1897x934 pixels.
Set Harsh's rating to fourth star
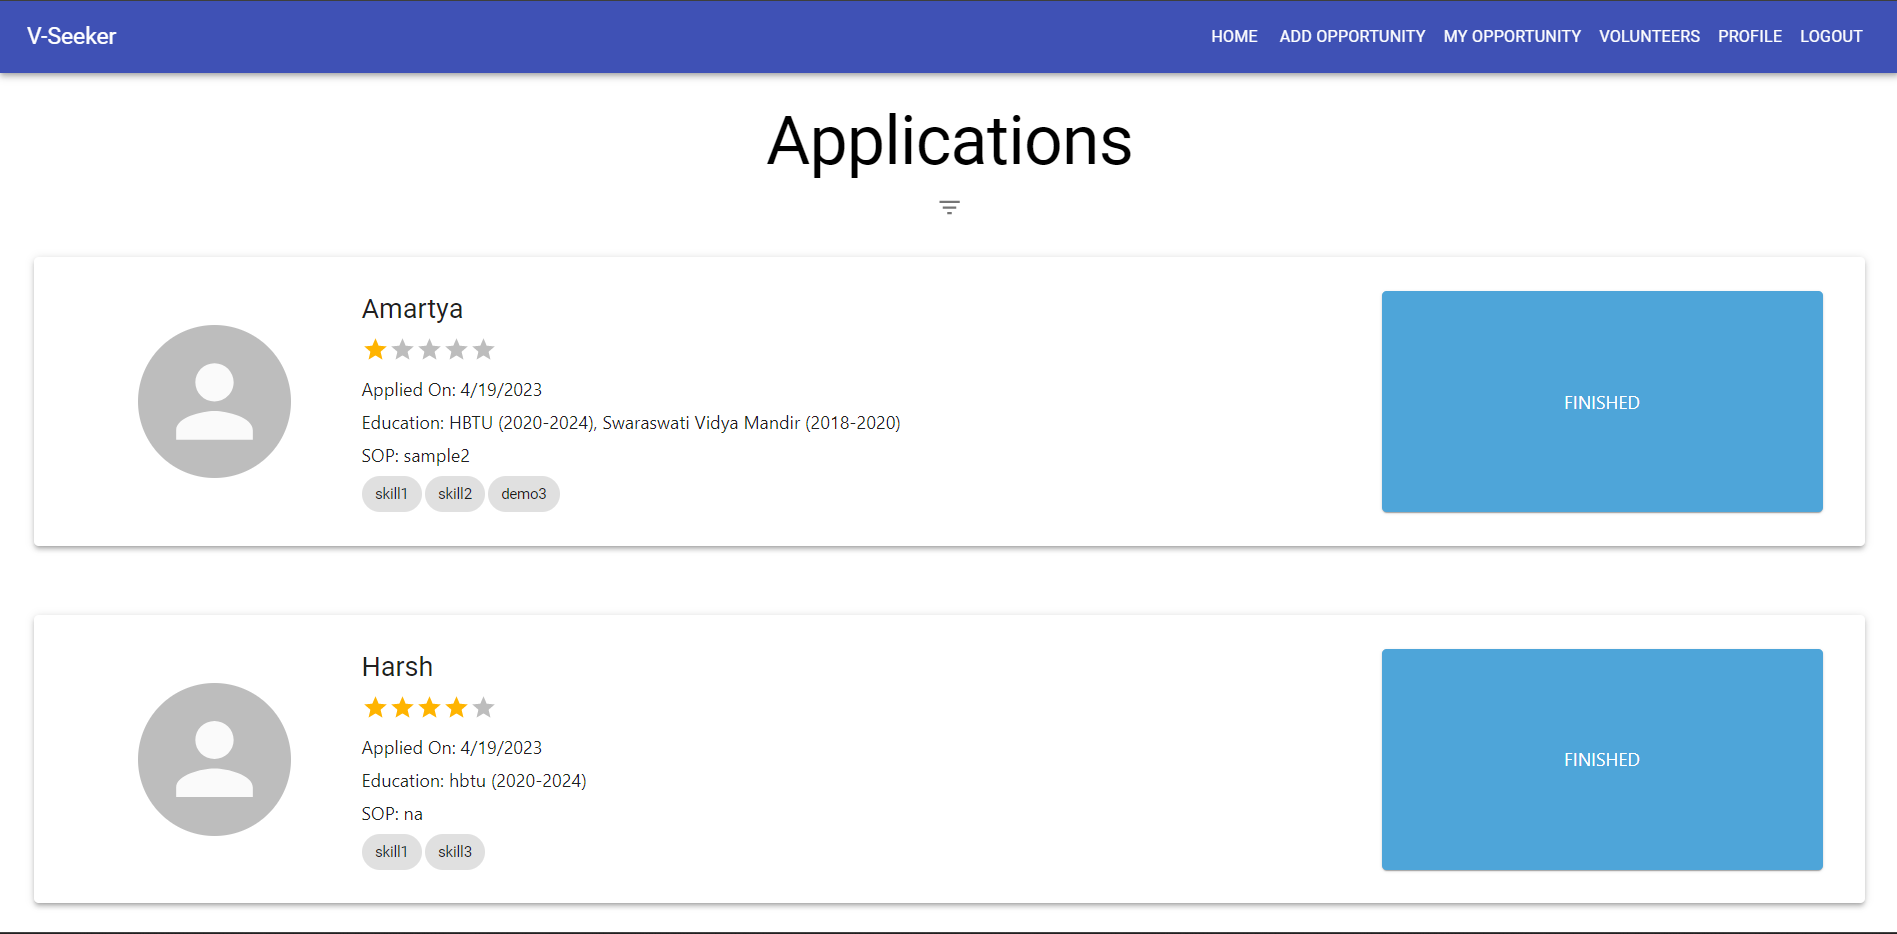click(x=456, y=707)
